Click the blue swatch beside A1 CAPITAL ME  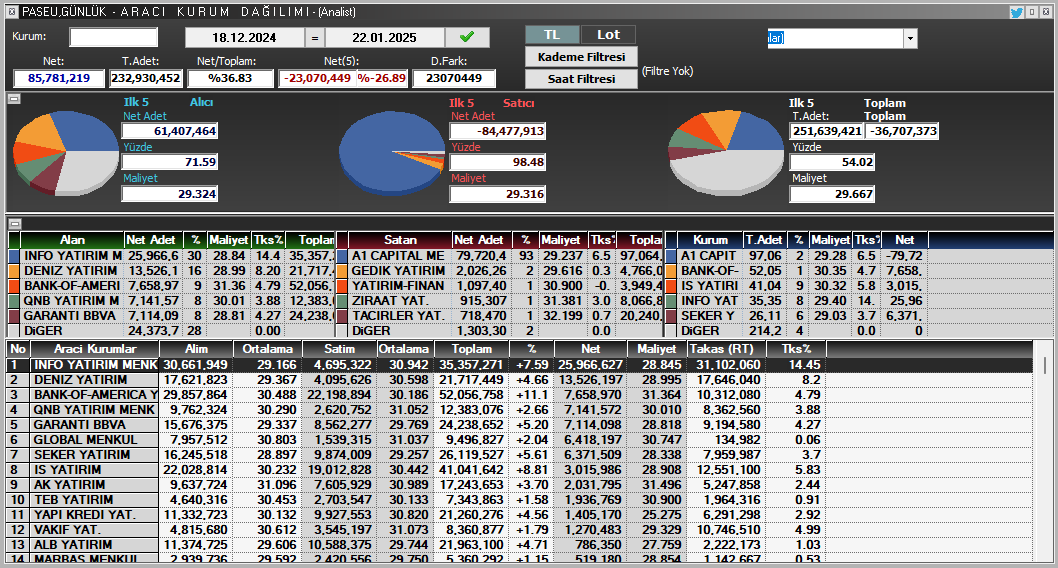point(342,256)
